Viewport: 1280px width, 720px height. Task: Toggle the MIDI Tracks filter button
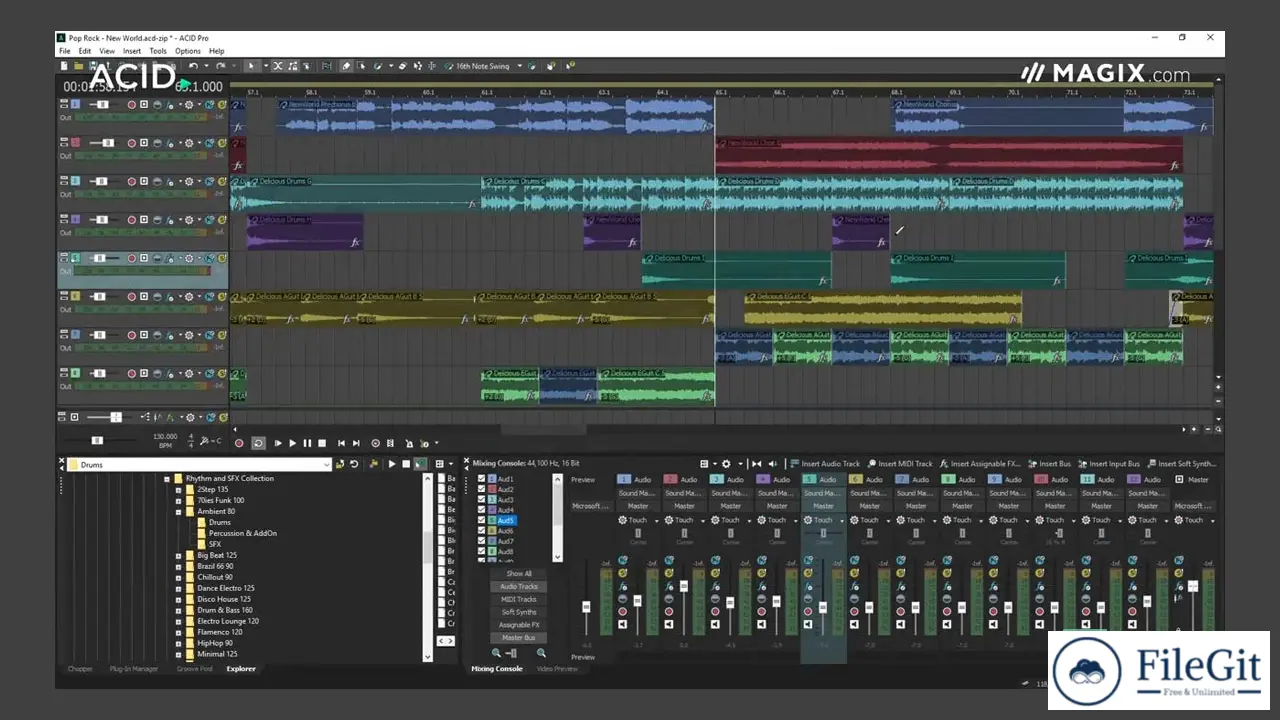(x=519, y=600)
